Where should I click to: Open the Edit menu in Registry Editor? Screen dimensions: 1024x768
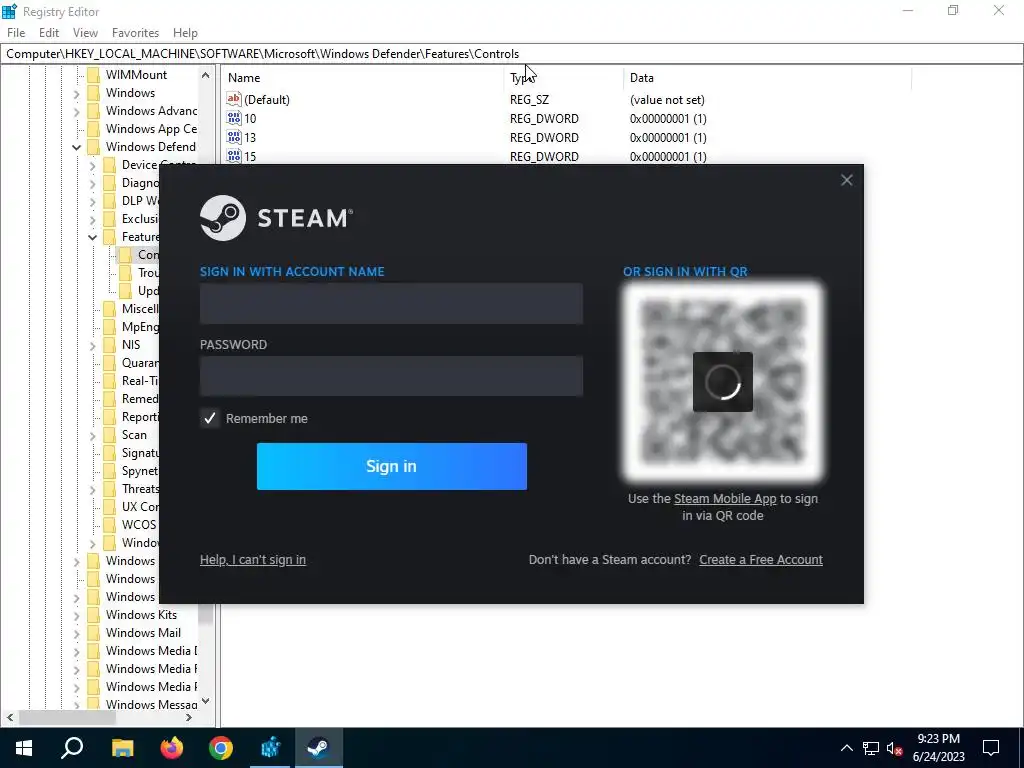click(49, 33)
